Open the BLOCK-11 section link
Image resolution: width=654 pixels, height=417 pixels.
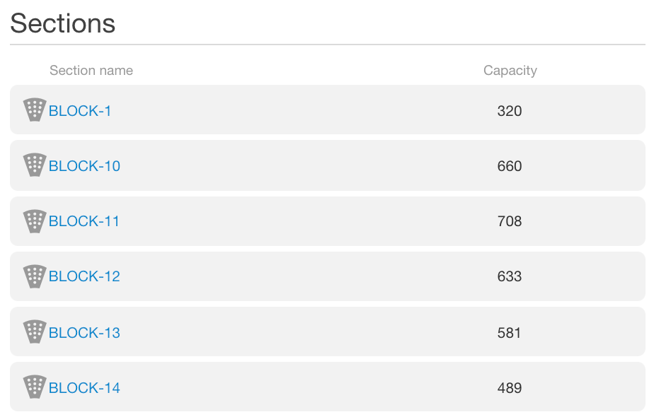[85, 221]
